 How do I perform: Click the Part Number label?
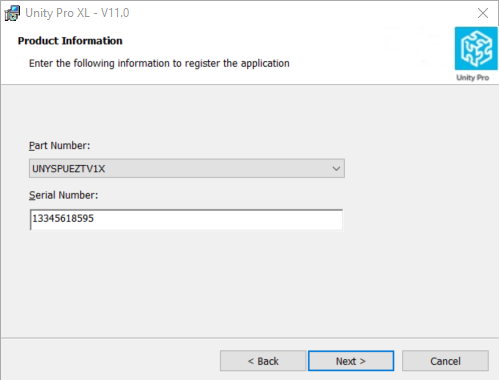click(59, 146)
